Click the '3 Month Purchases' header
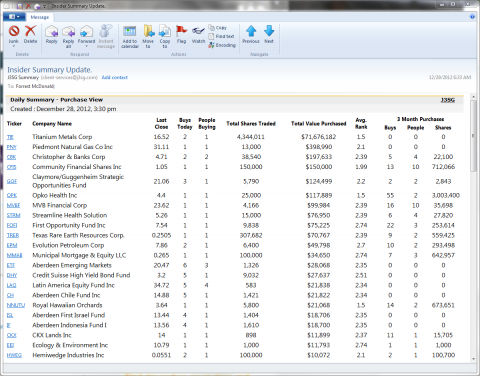The image size is (480, 376). pyautogui.click(x=421, y=119)
